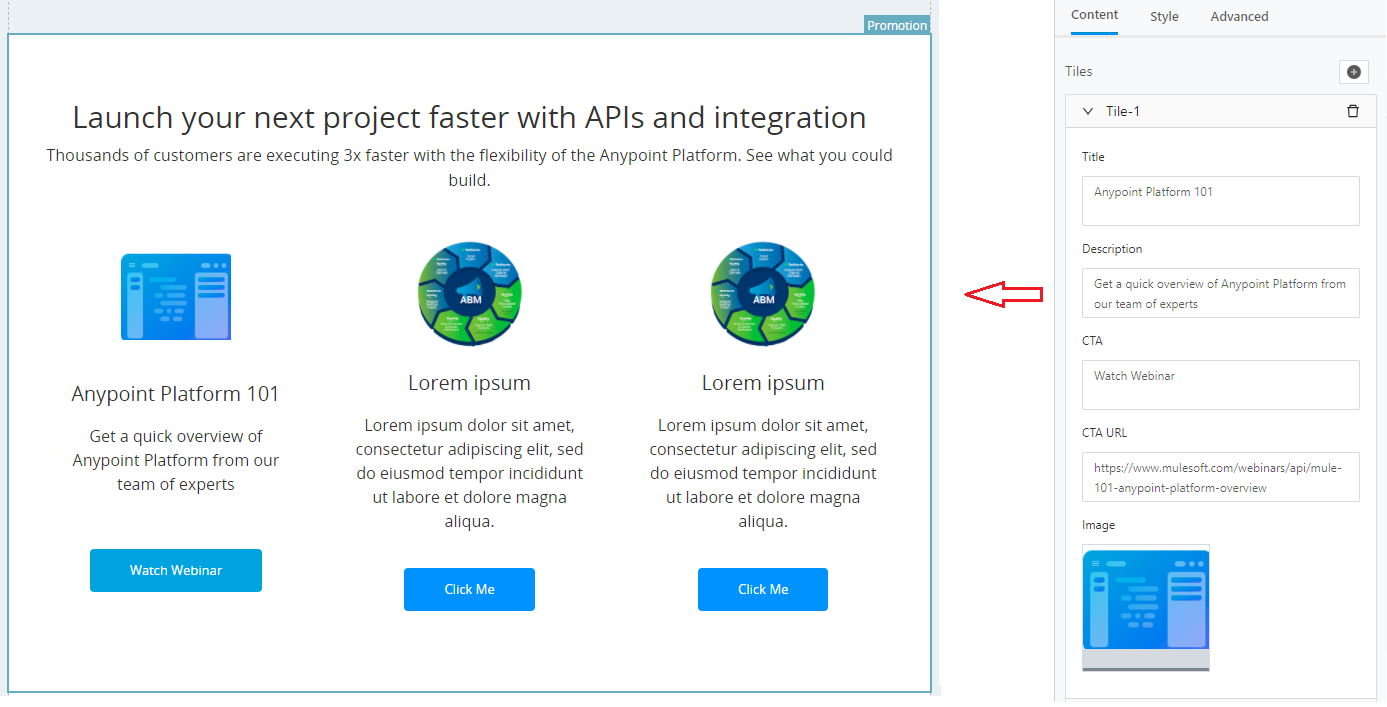Select 'Get a quick overview' tile description
This screenshot has width=1387, height=707.
click(176, 460)
